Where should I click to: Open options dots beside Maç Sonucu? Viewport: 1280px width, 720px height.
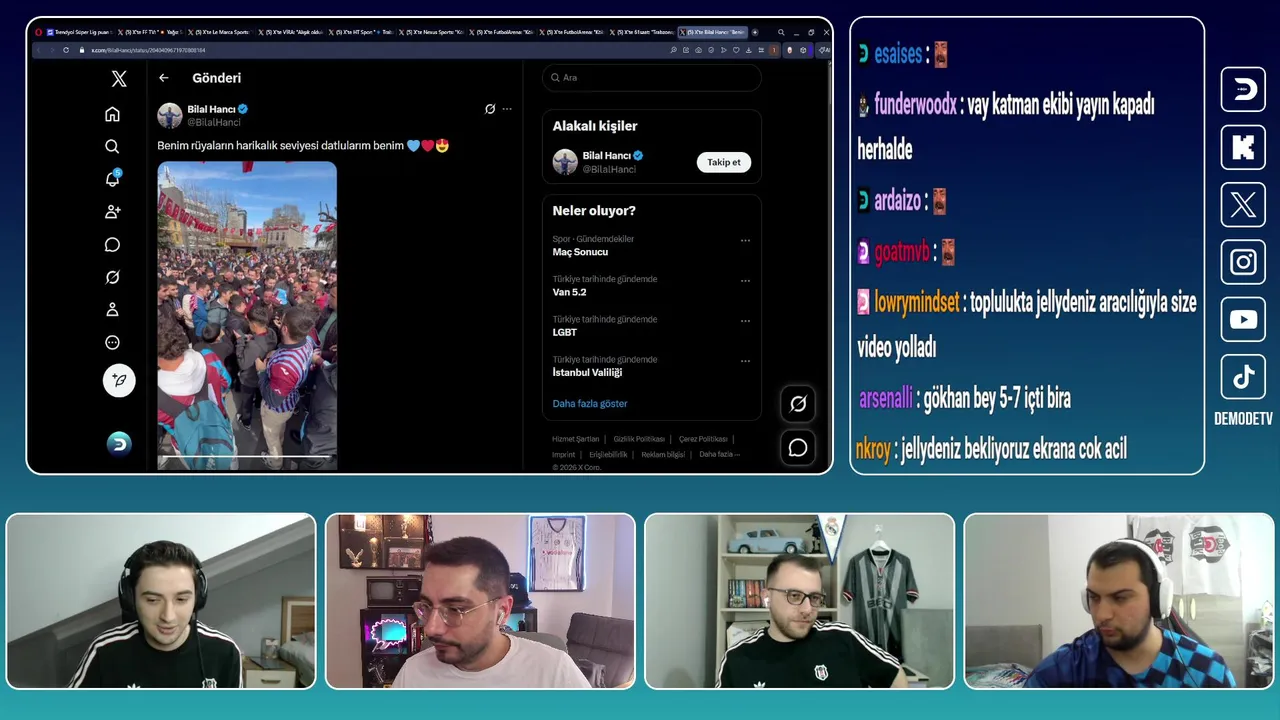point(745,241)
